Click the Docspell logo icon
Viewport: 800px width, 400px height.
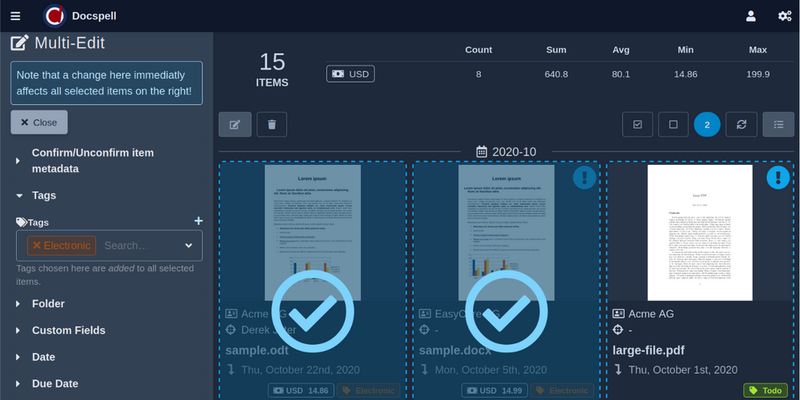coord(54,16)
